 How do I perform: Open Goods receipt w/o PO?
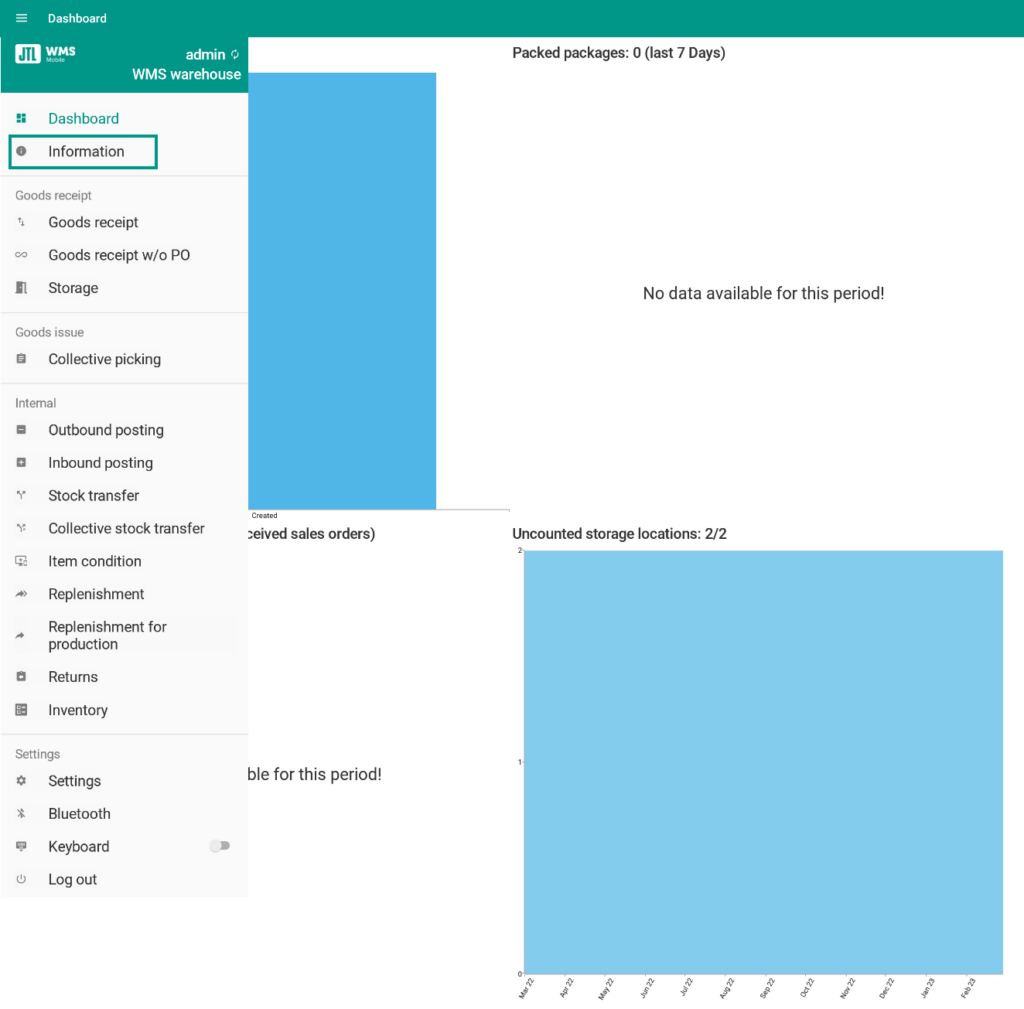coord(119,255)
